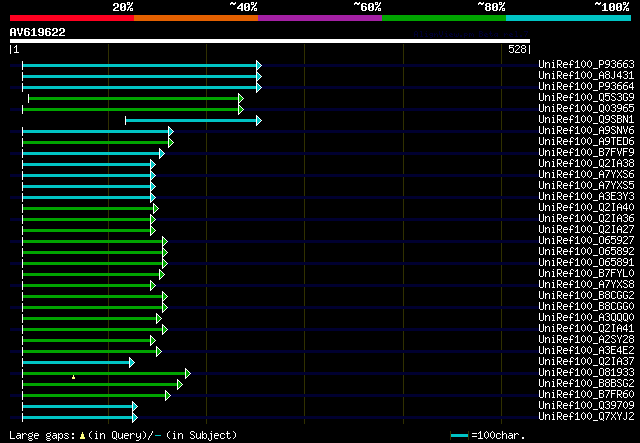
Task: Click the yellow large-gap marker in O81933 row
Action: 73,377
